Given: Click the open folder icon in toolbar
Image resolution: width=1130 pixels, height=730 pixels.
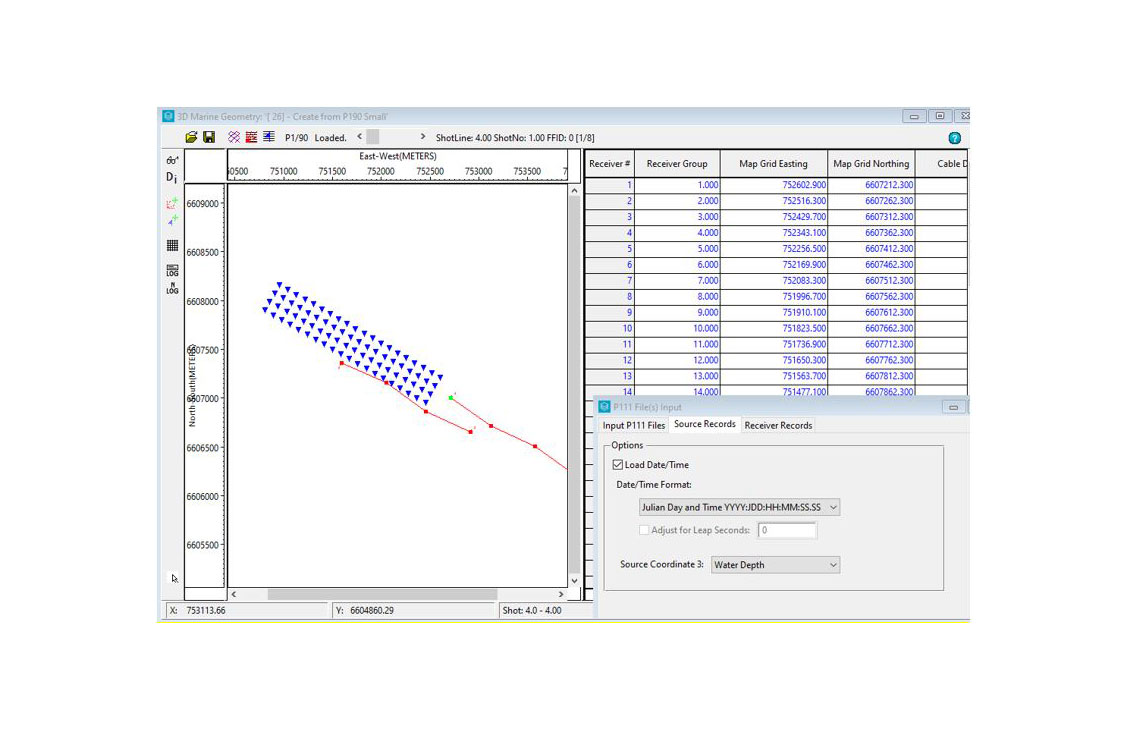Looking at the screenshot, I should (191, 137).
